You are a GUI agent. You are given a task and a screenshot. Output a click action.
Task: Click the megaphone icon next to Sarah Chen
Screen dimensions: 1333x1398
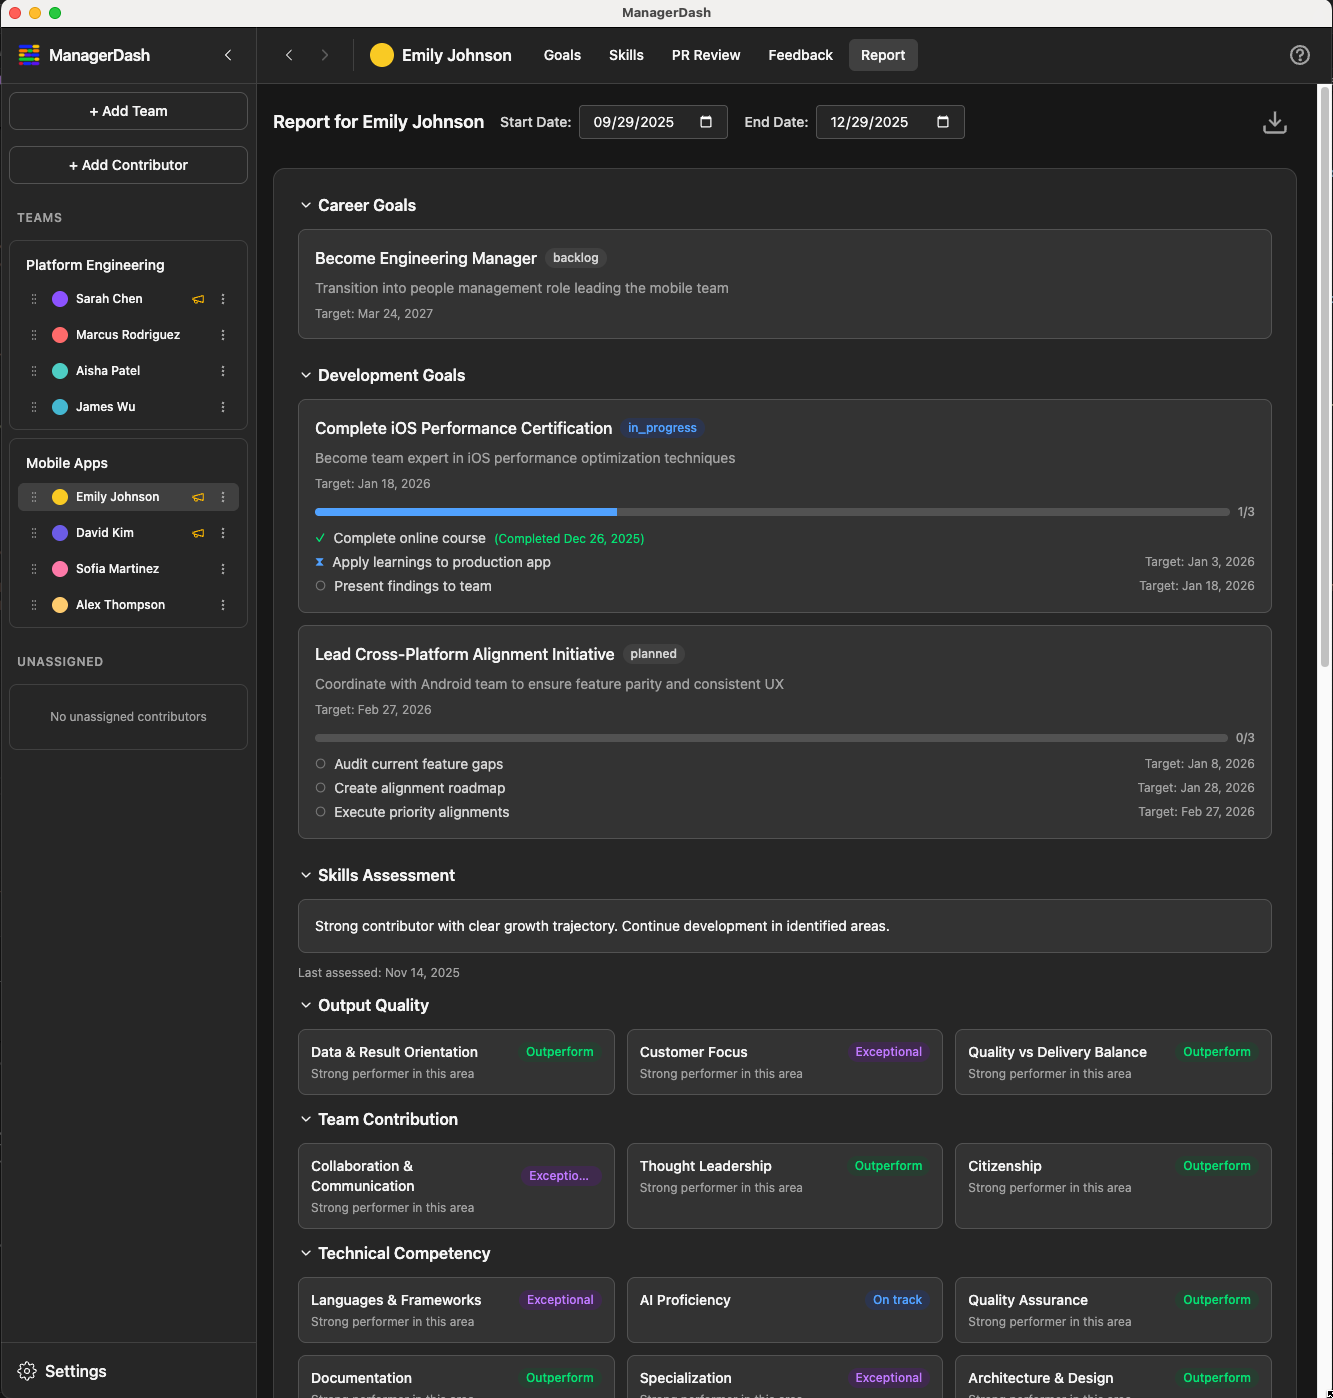tap(197, 298)
